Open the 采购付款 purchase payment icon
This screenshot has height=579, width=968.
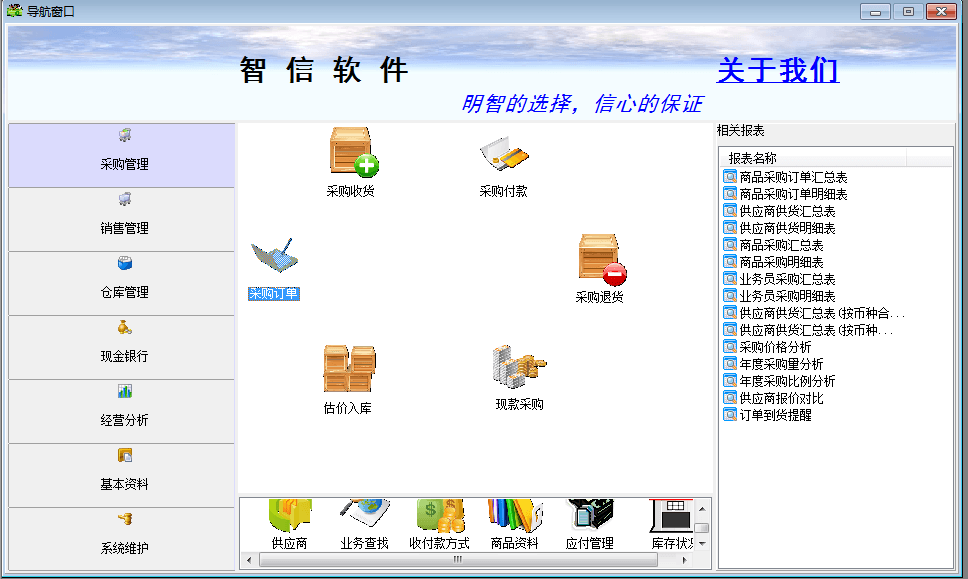pyautogui.click(x=503, y=155)
